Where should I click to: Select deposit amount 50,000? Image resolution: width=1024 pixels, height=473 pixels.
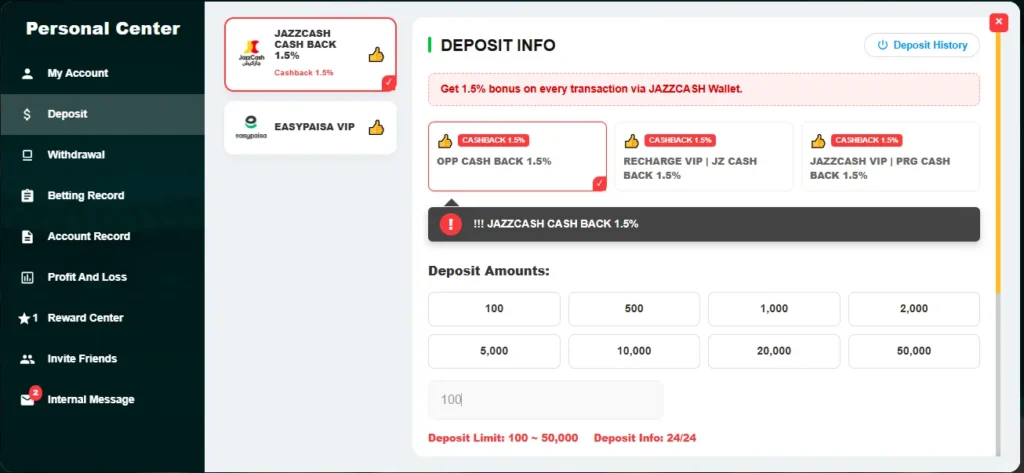[x=914, y=351]
